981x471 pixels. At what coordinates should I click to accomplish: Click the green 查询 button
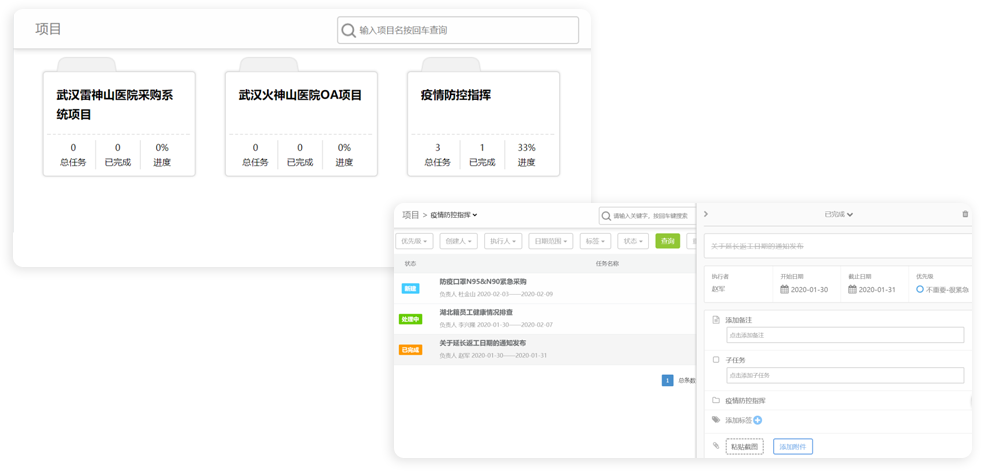pos(667,241)
